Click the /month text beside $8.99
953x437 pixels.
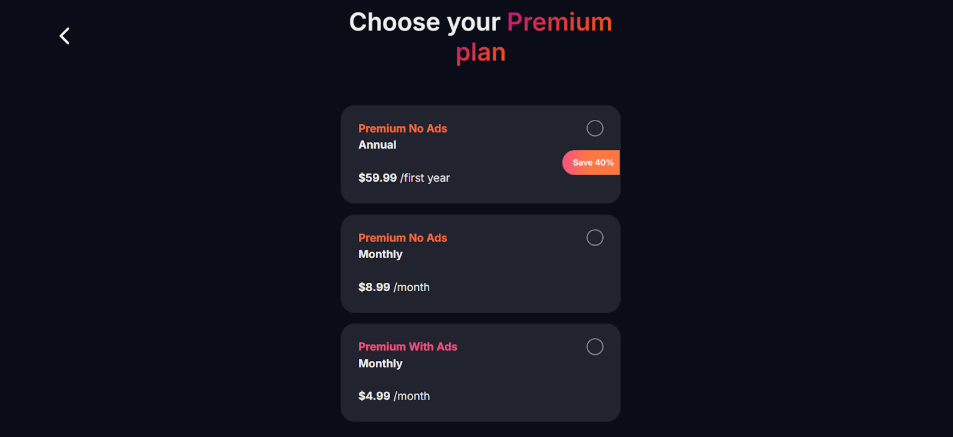pyautogui.click(x=411, y=287)
